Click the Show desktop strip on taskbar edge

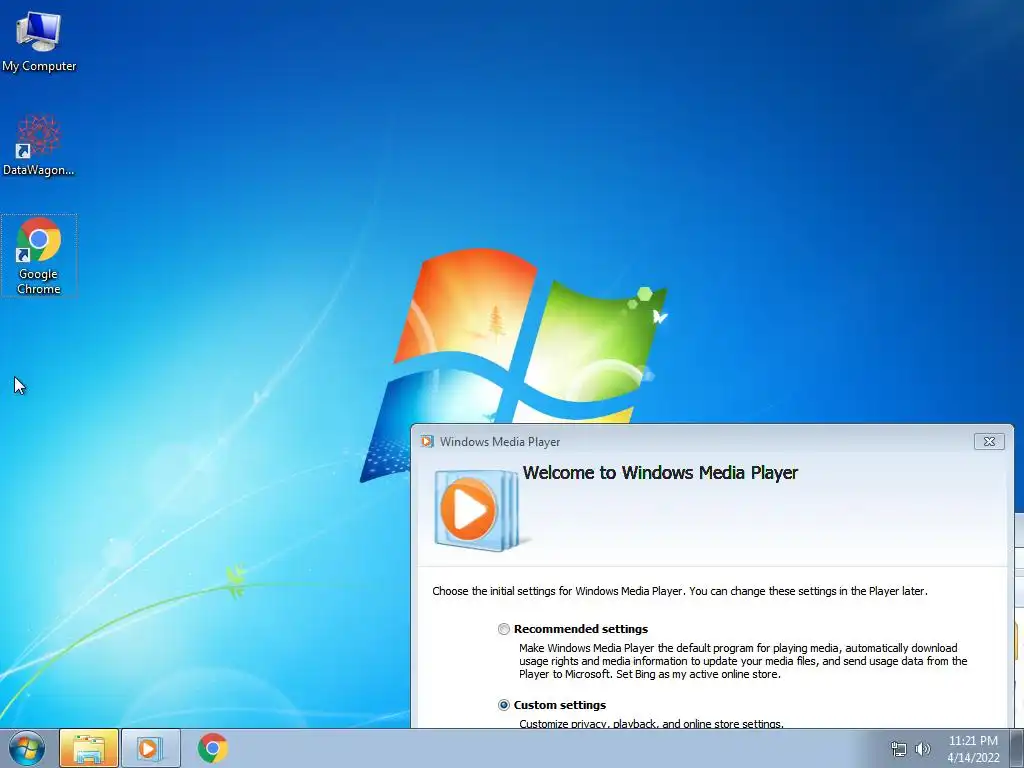[1017, 748]
